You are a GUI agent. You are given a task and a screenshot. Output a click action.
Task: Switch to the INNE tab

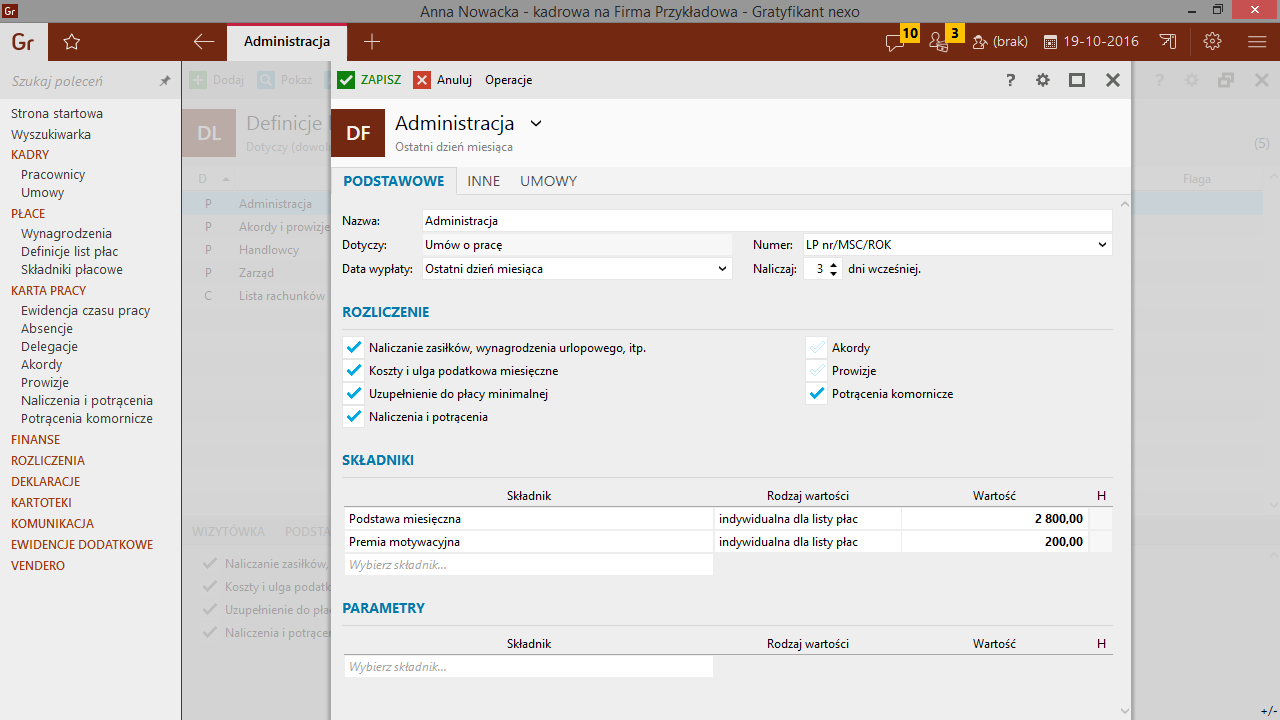(x=483, y=181)
